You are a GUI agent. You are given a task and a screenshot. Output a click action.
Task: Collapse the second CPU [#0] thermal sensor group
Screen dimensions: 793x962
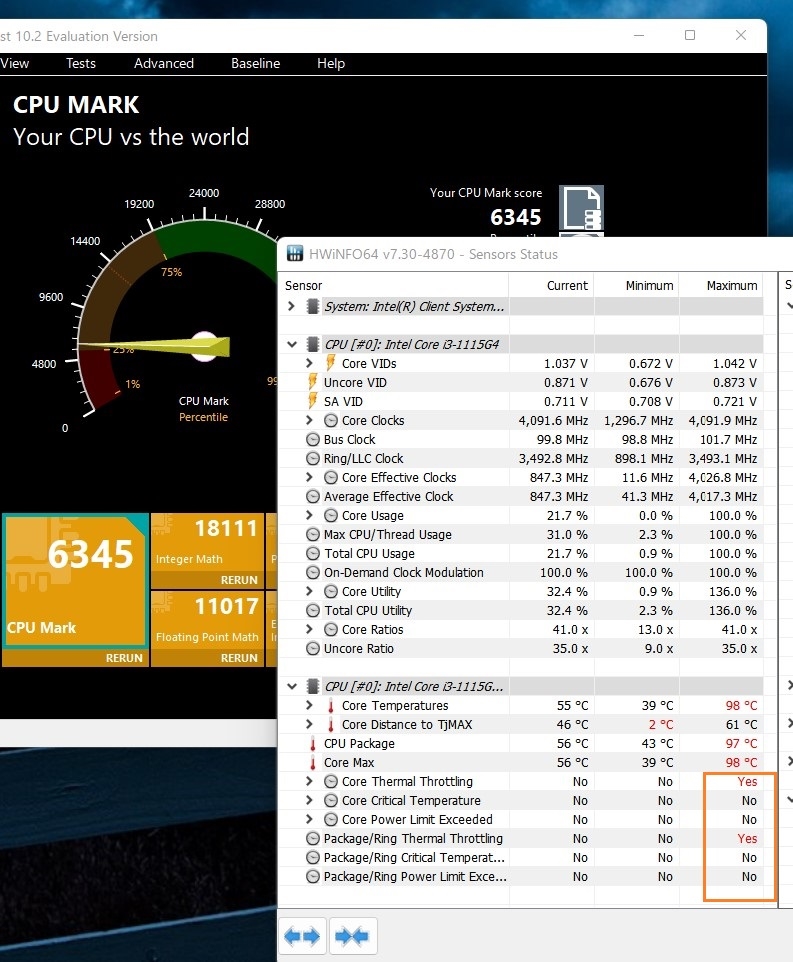point(292,687)
